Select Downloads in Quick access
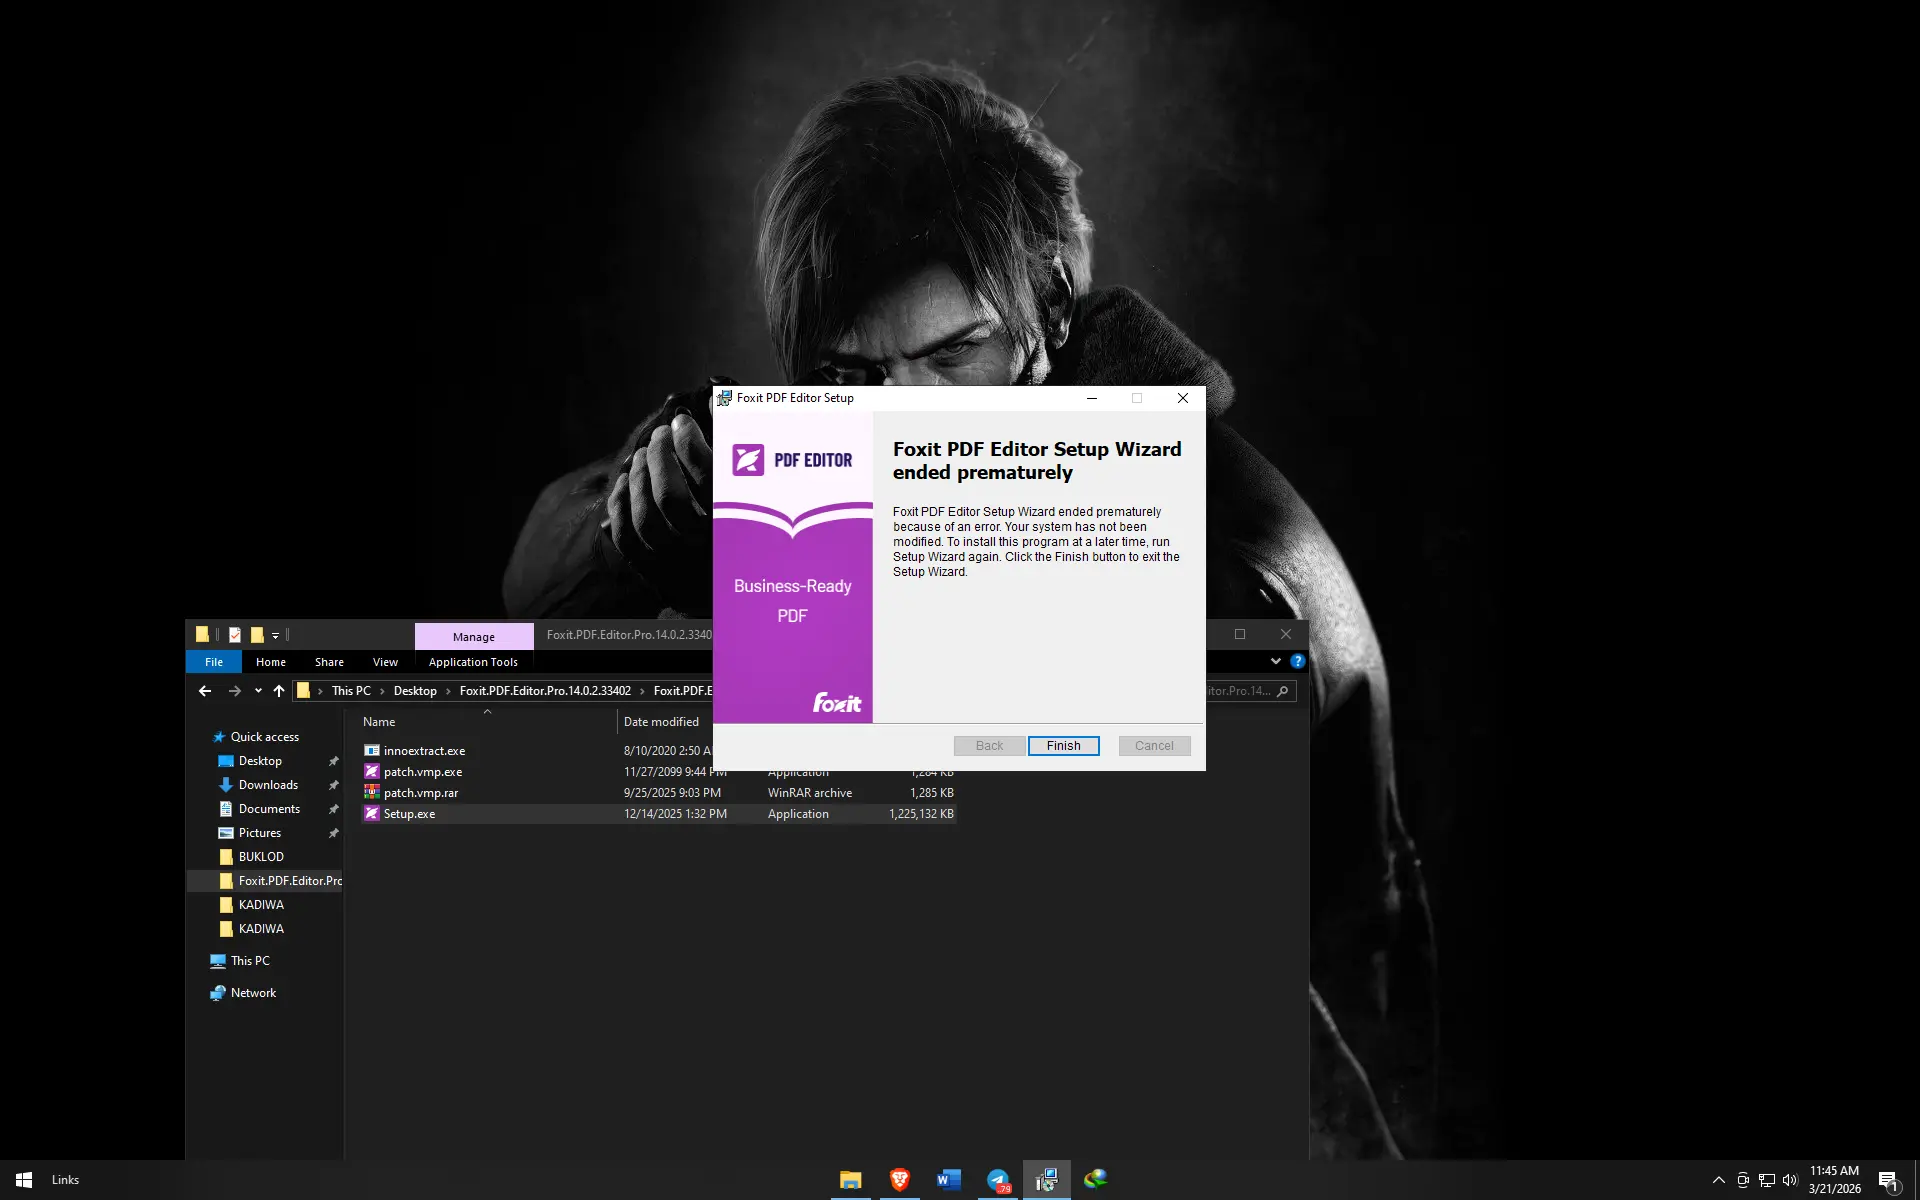 (x=268, y=785)
